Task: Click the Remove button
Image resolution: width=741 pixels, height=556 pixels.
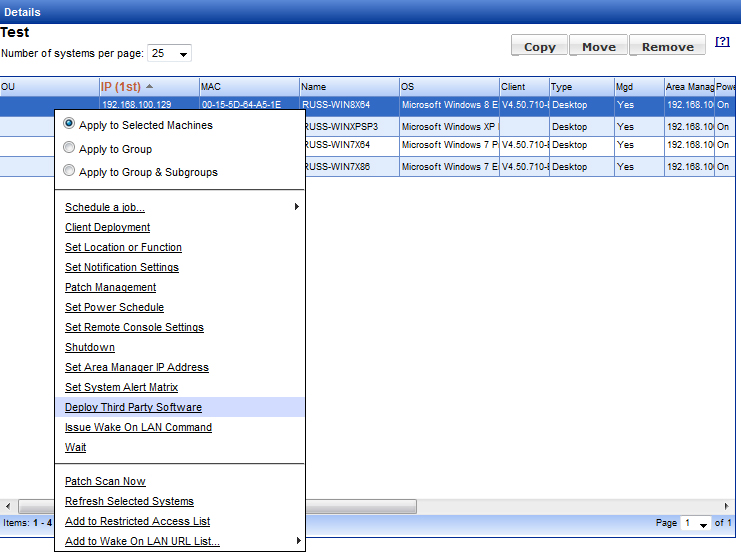Action: click(x=667, y=46)
